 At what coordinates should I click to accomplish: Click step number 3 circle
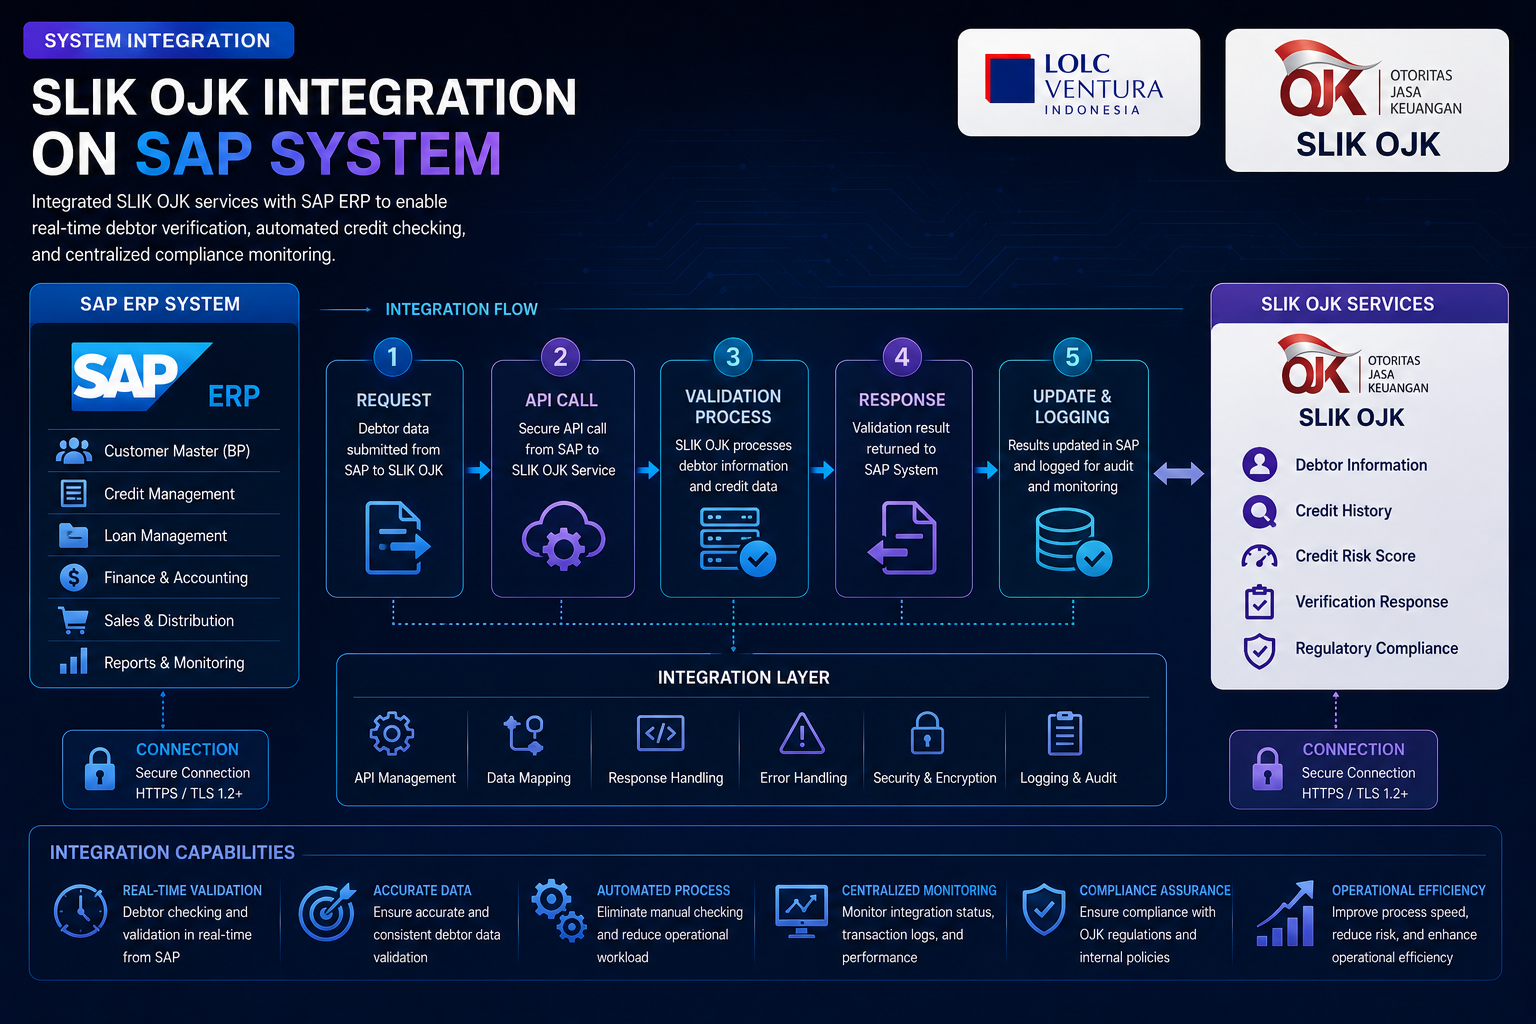pyautogui.click(x=733, y=357)
